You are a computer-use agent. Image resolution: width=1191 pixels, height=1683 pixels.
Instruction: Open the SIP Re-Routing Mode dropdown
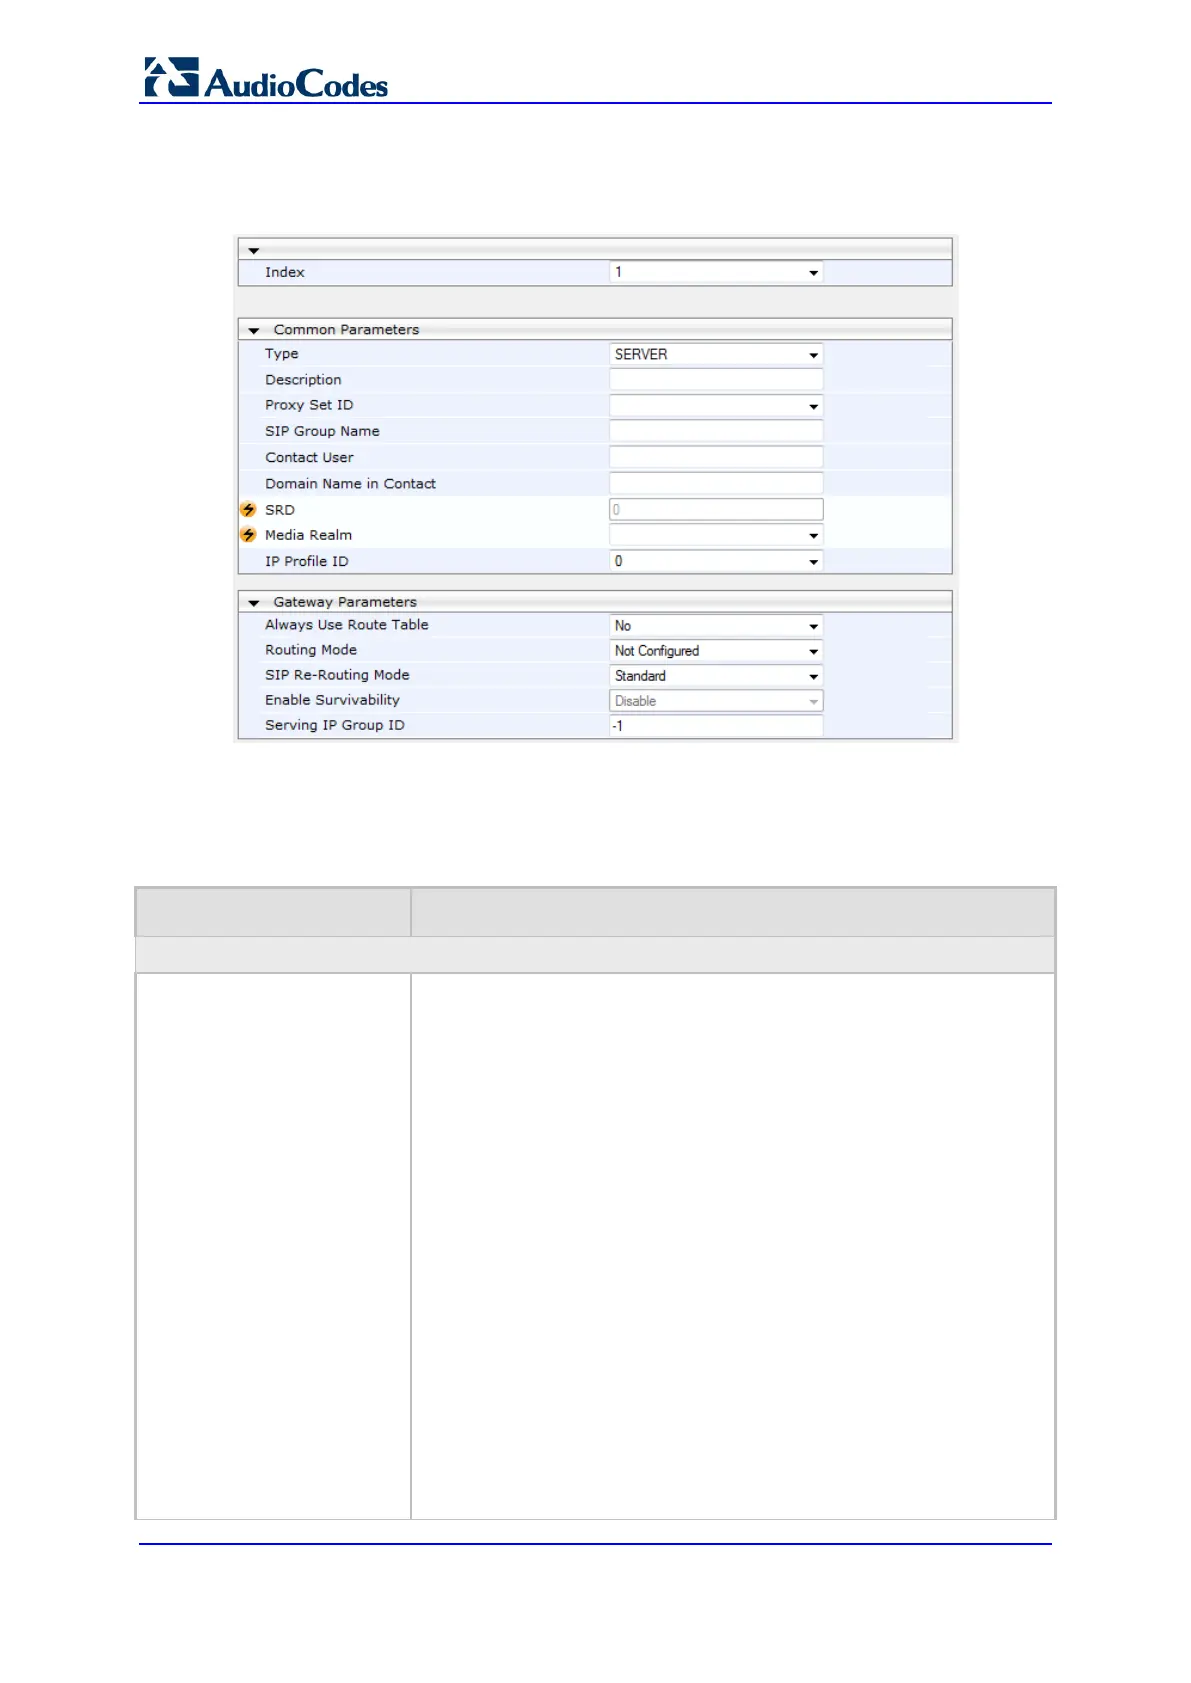pyautogui.click(x=716, y=676)
